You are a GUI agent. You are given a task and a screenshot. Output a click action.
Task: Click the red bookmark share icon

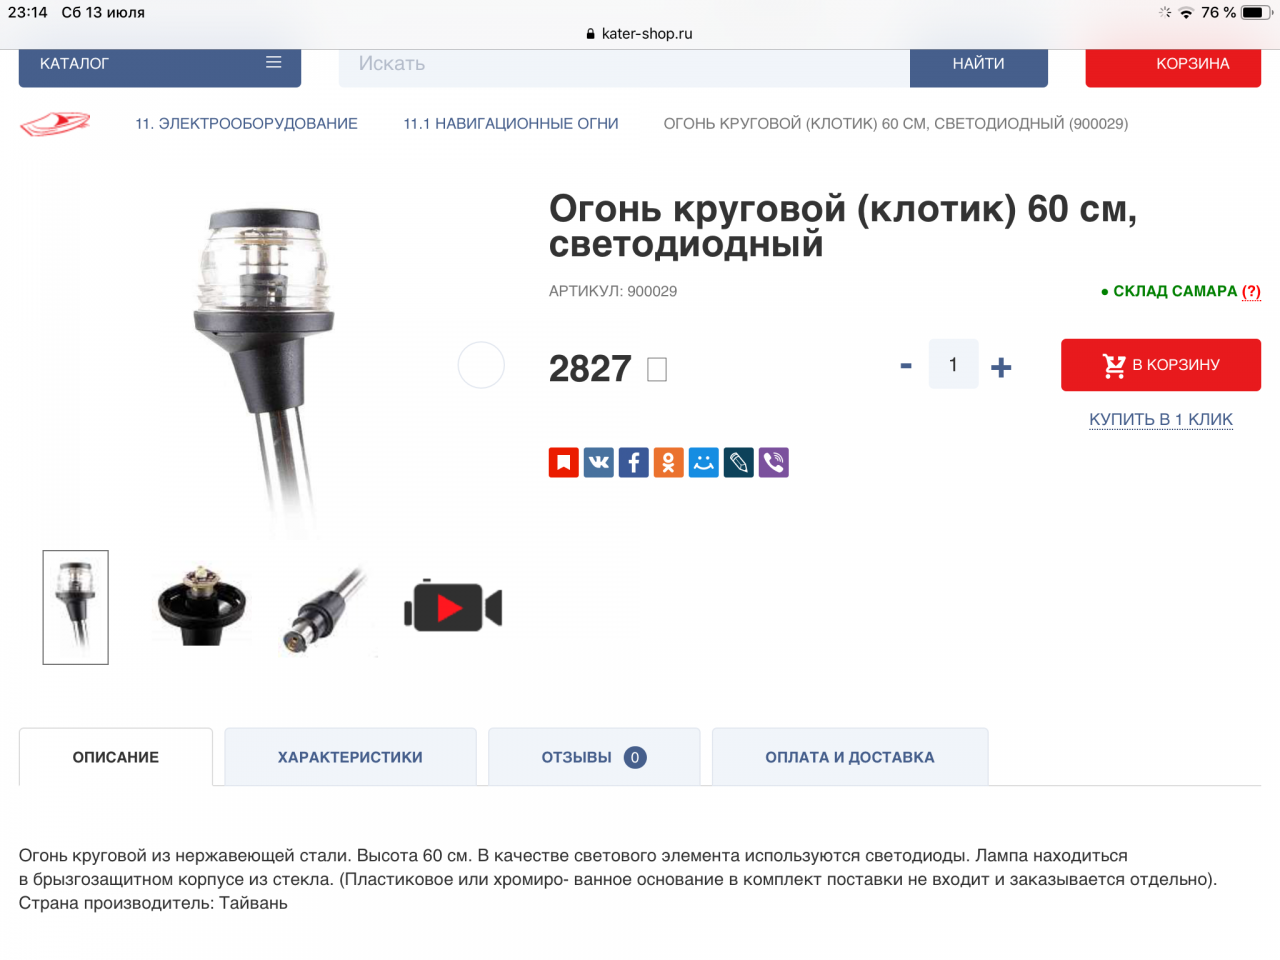coord(564,462)
